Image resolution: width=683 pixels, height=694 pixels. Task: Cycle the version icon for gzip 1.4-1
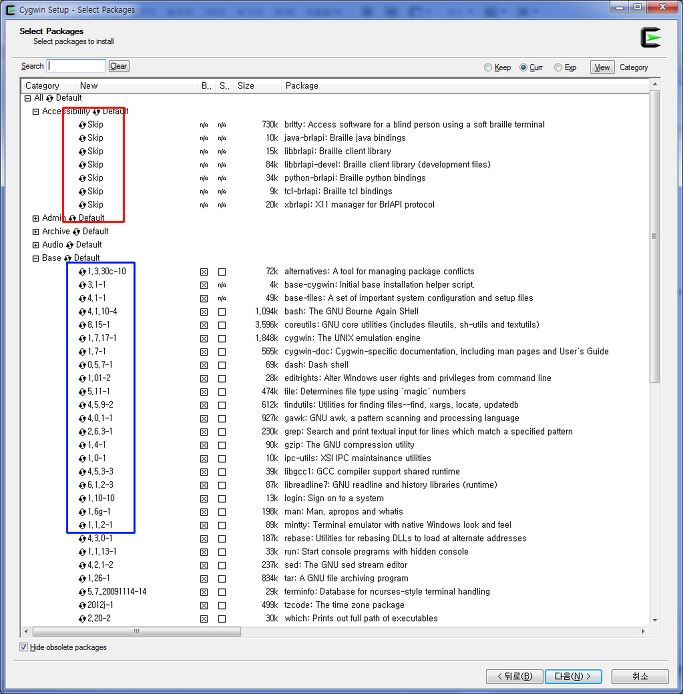click(82, 445)
